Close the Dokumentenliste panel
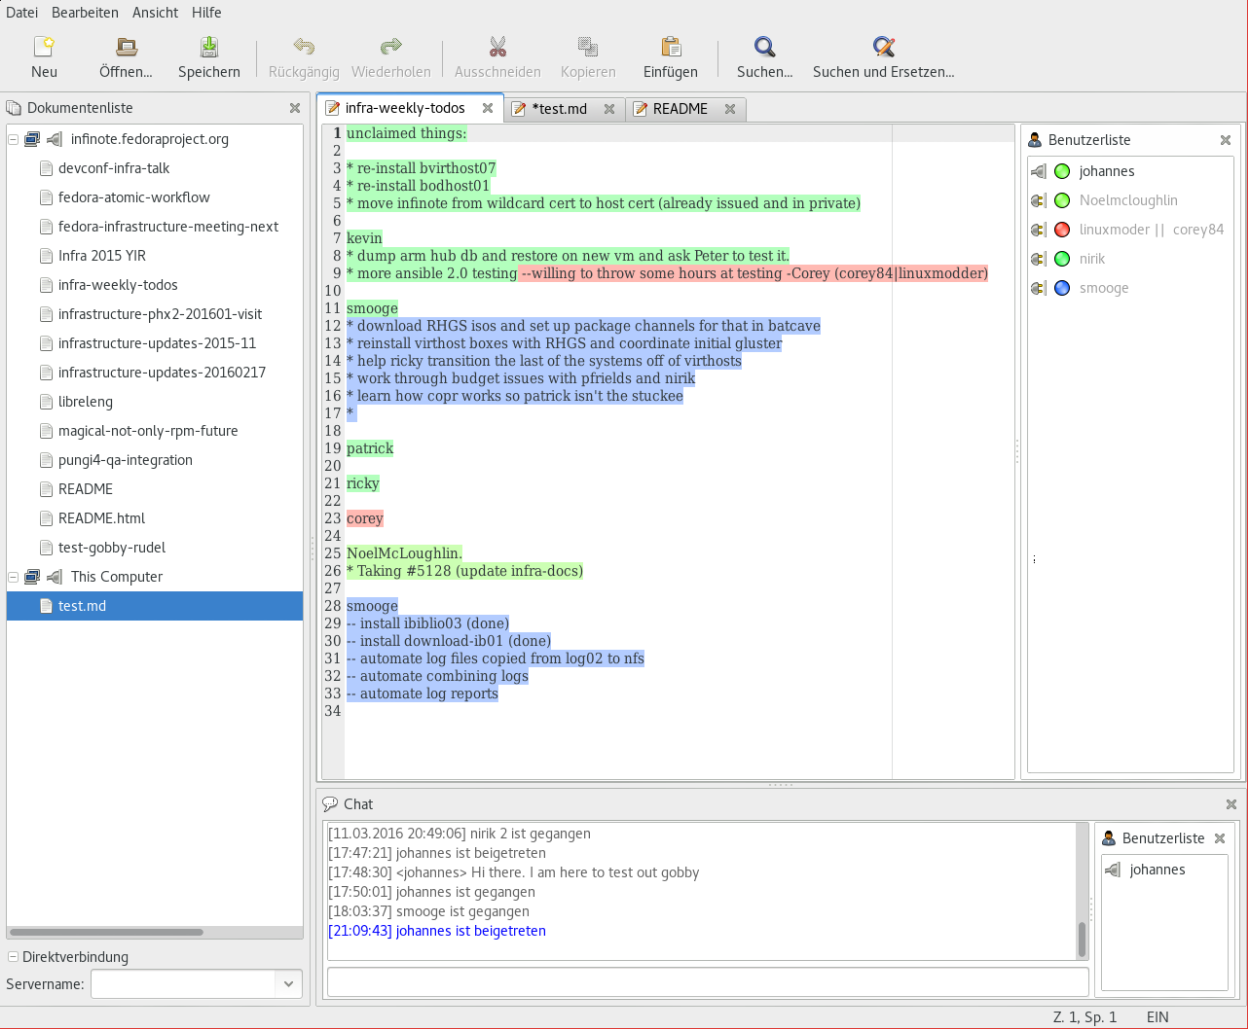 (295, 108)
